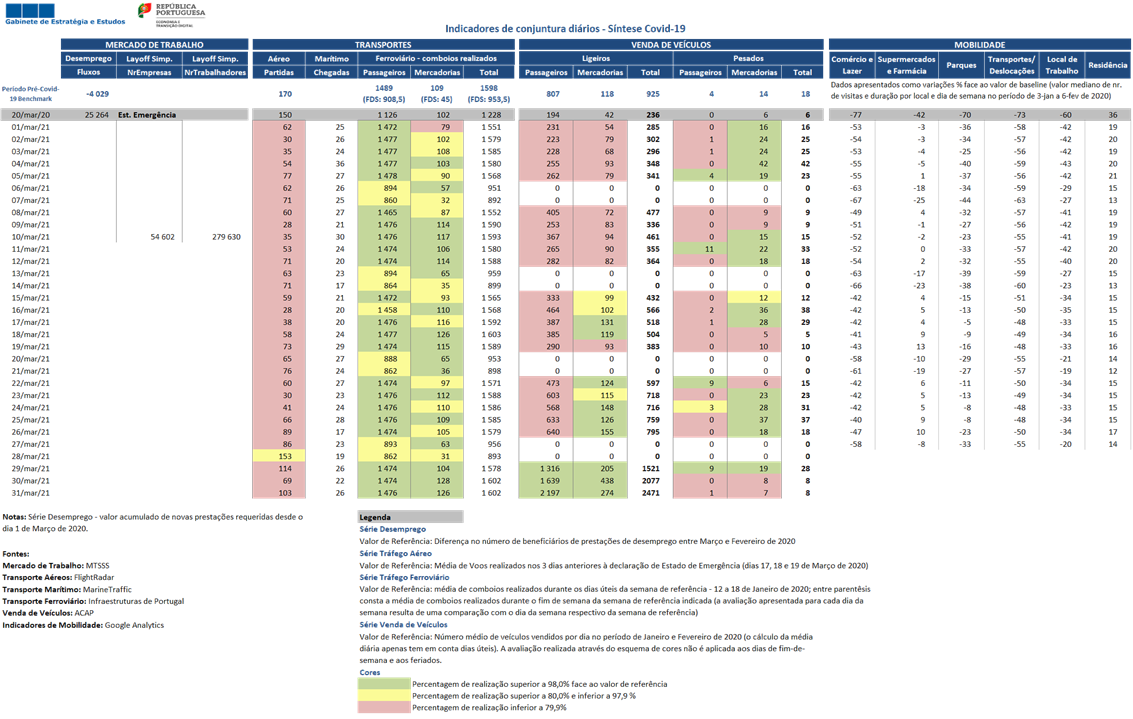Select the Est. Emergência cell

pyautogui.click(x=147, y=115)
